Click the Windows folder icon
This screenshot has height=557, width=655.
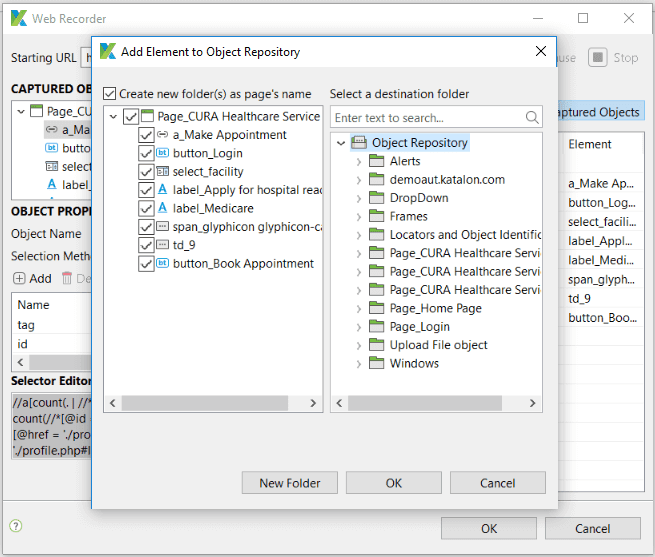pos(376,363)
